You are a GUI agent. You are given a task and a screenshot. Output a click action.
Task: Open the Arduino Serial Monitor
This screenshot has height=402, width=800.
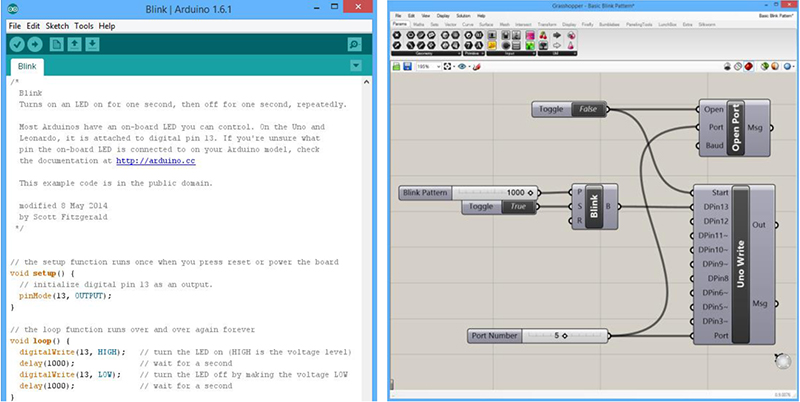[354, 45]
